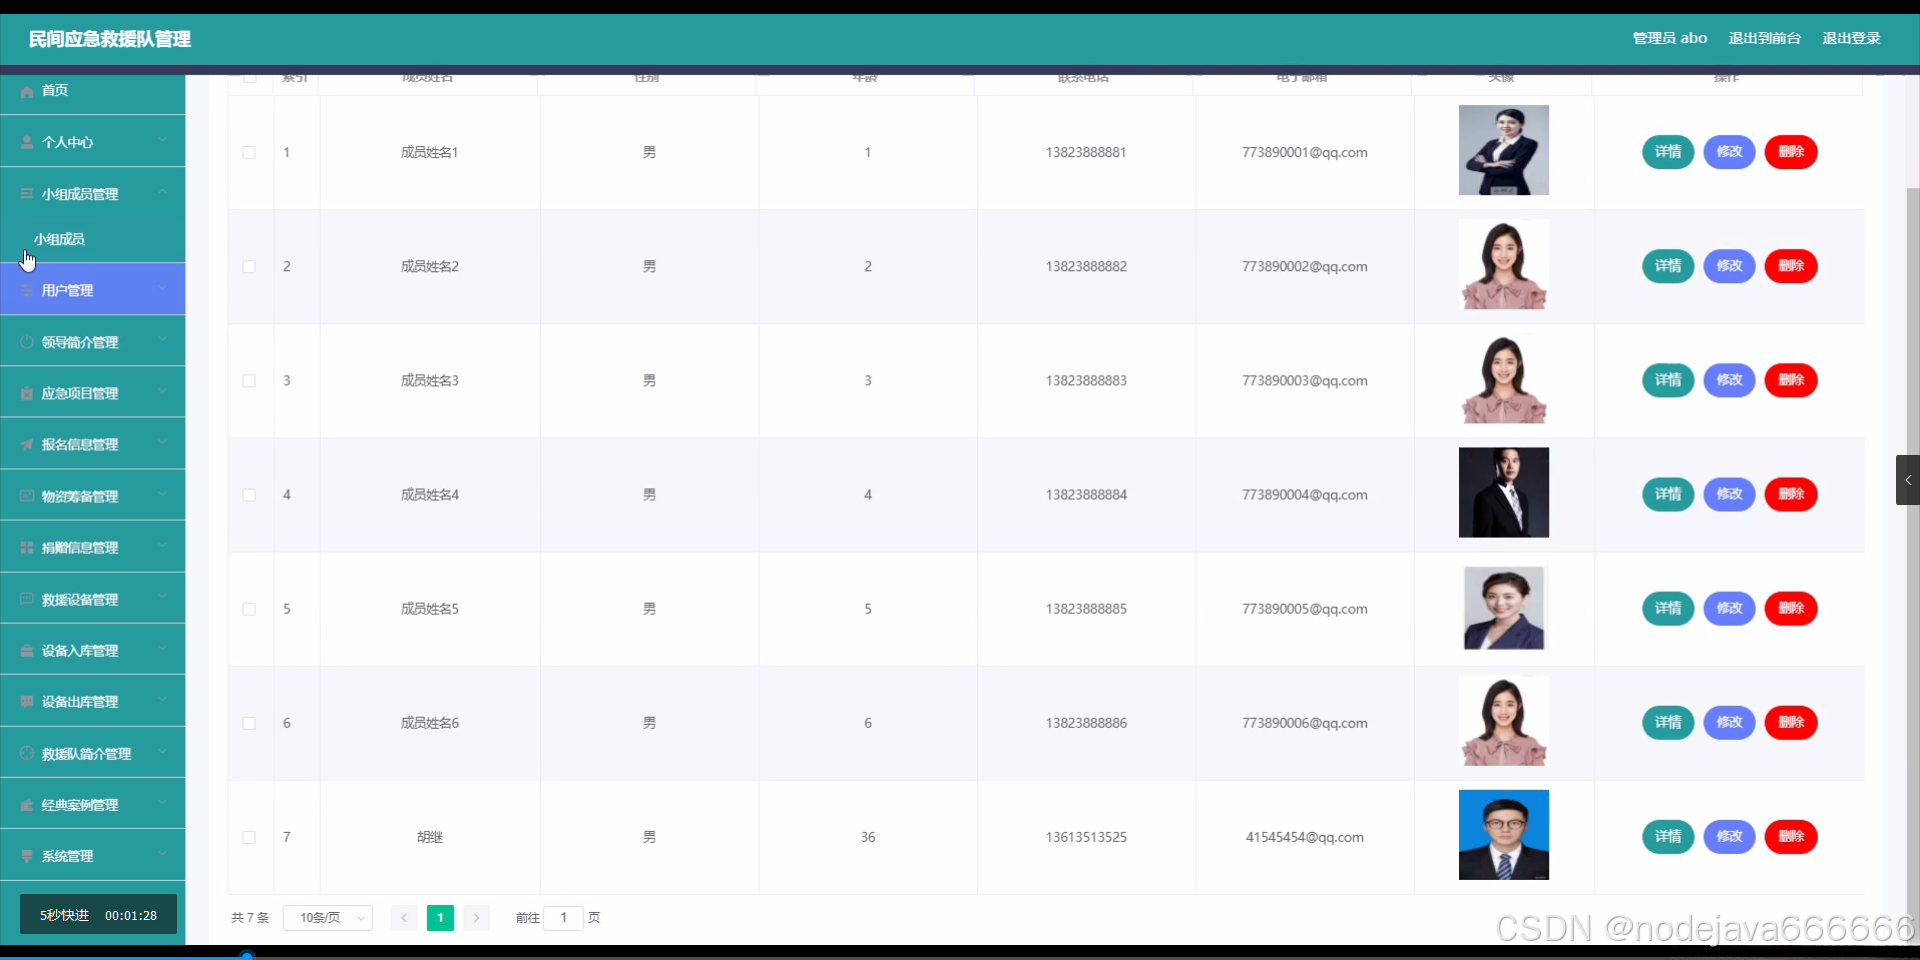The height and width of the screenshot is (960, 1920).
Task: Click 修改 for 成员姓名2
Action: tap(1729, 266)
